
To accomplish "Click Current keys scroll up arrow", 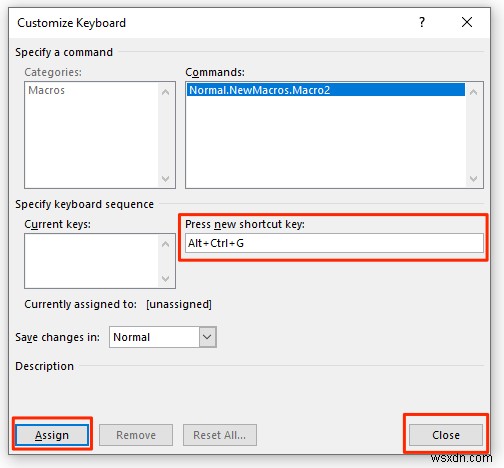I will [165, 244].
